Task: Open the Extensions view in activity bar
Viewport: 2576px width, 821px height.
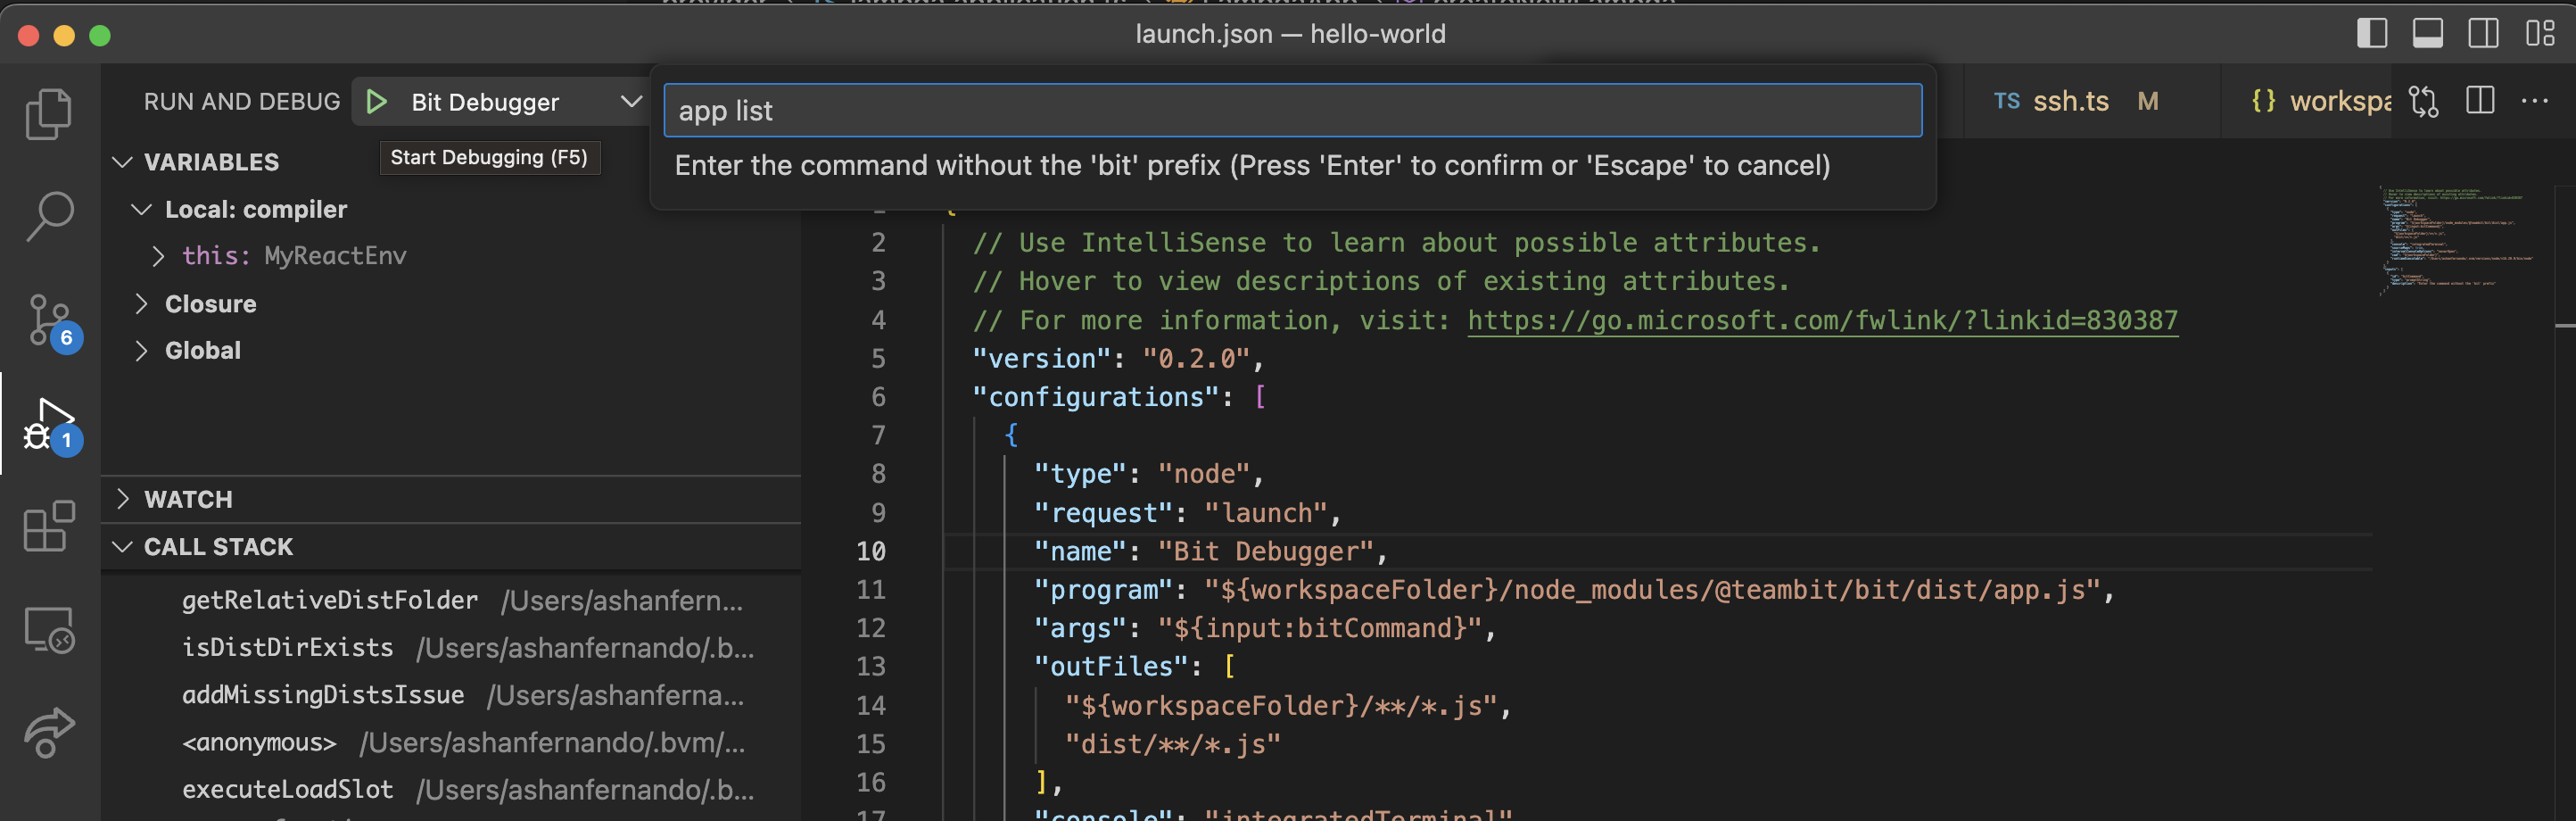Action: tap(48, 526)
